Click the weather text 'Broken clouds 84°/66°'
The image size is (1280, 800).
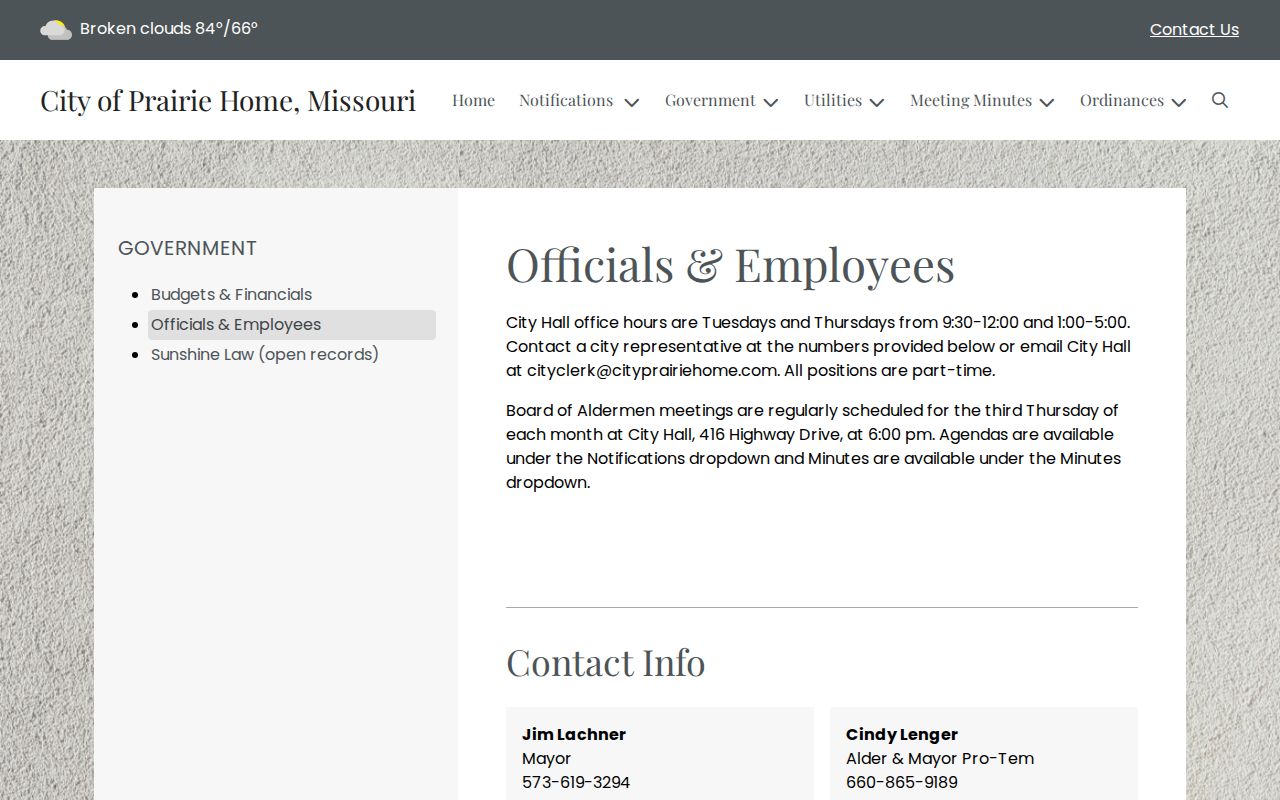pos(169,29)
